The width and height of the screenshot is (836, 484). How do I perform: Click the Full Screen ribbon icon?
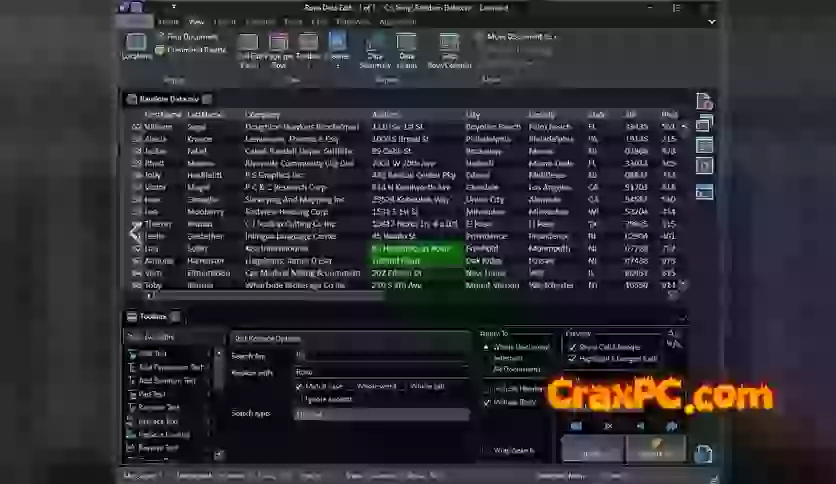coord(248,47)
